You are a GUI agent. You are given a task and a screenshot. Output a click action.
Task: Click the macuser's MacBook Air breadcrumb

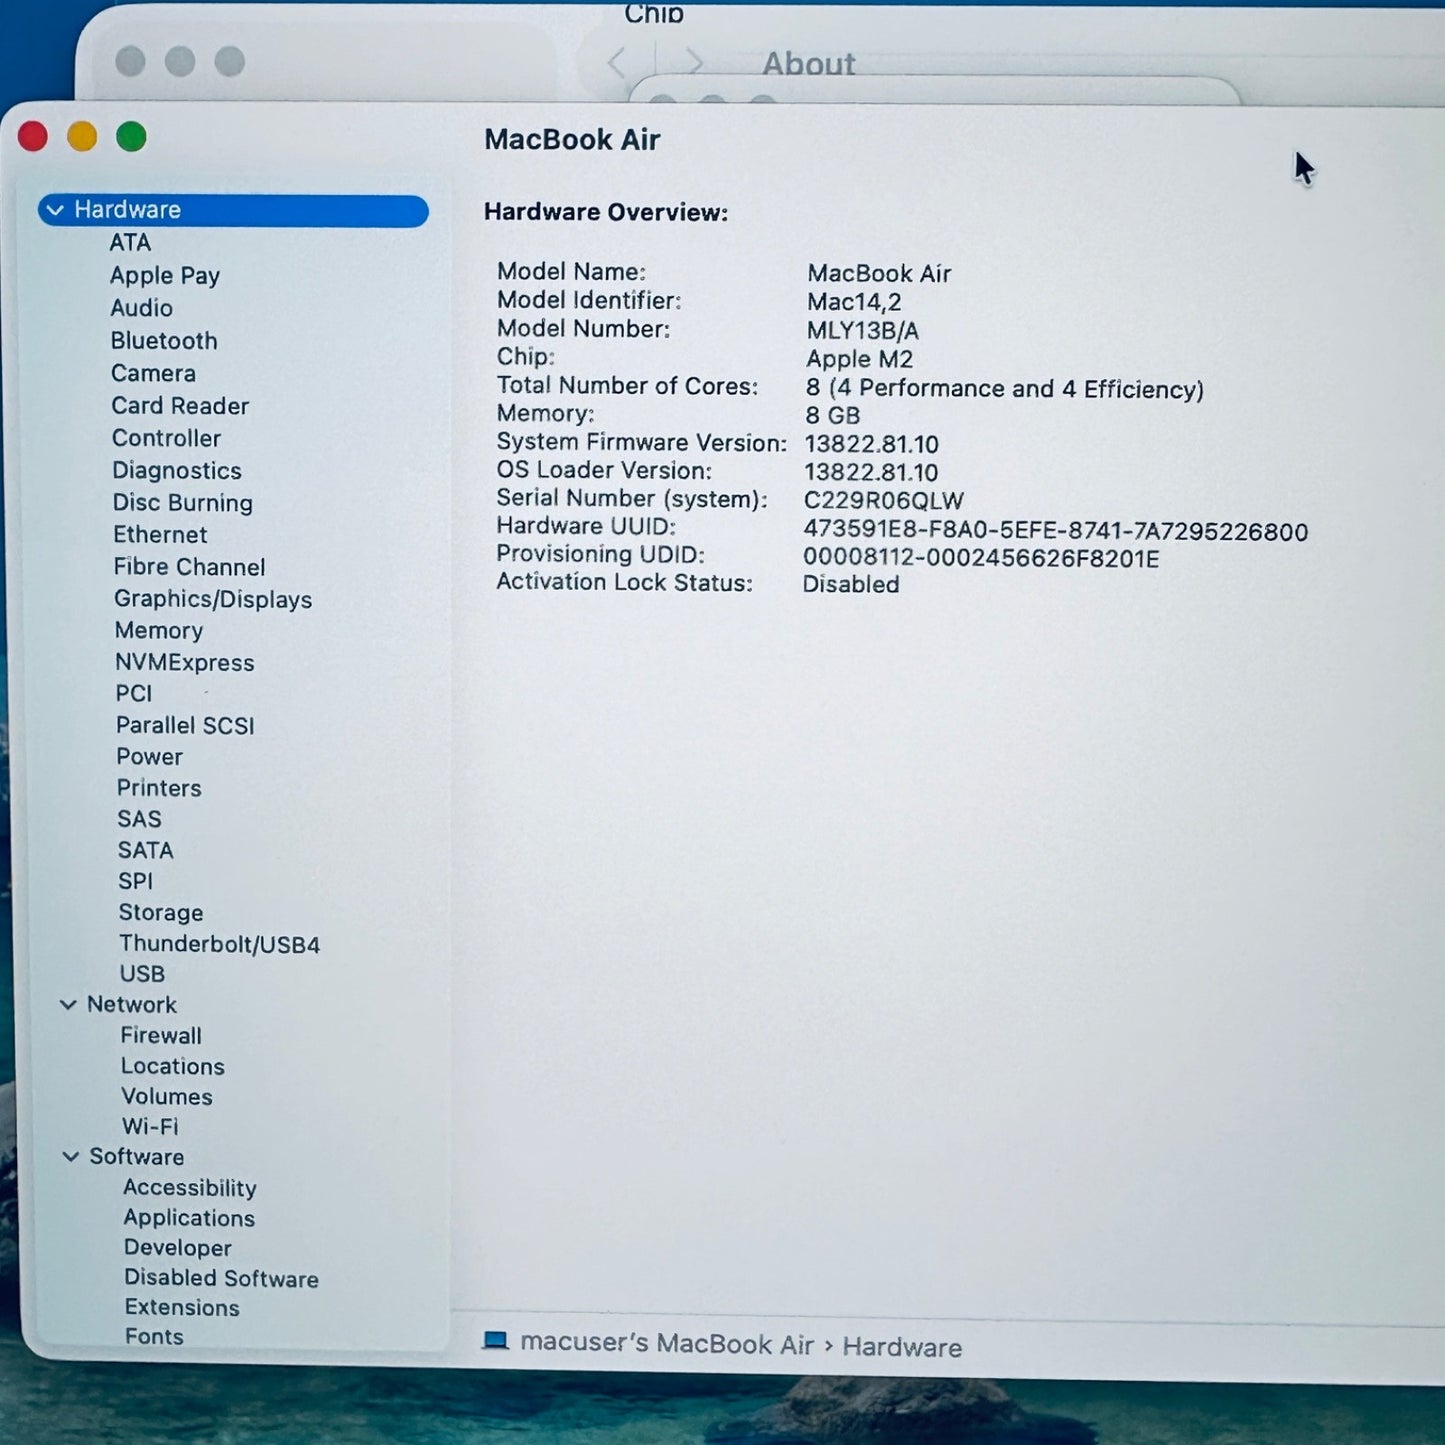tap(663, 1345)
